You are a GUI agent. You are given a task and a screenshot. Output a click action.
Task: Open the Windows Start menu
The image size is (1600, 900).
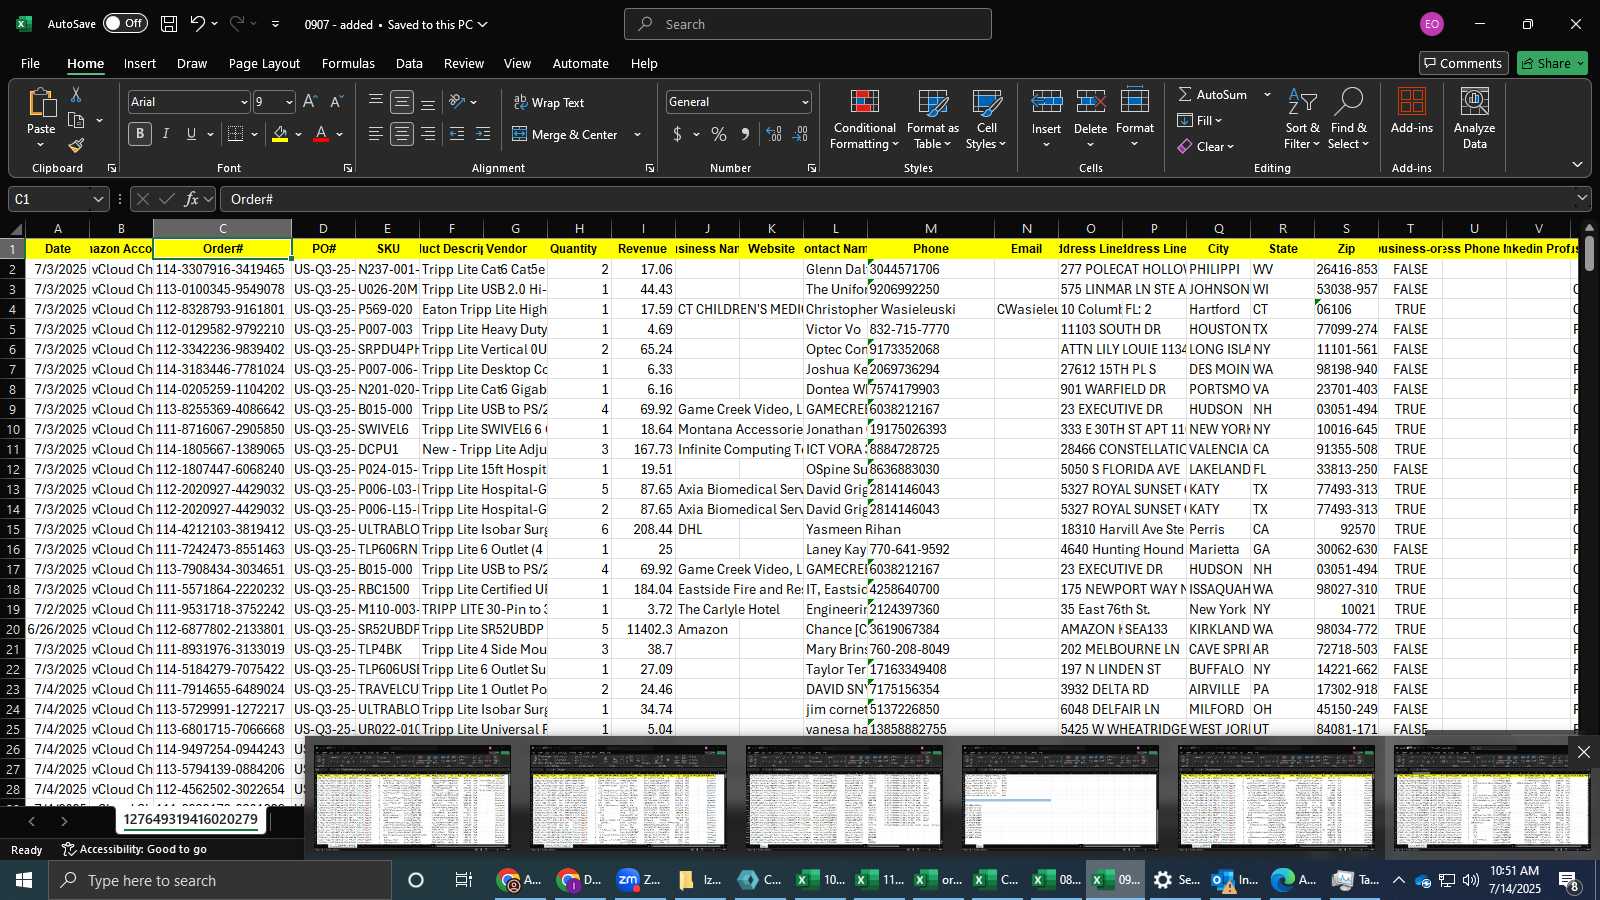coord(24,880)
